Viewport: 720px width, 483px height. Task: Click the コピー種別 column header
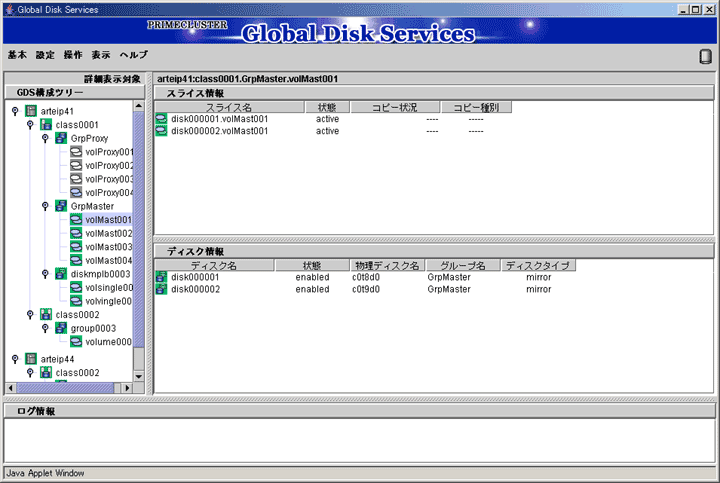(476, 107)
